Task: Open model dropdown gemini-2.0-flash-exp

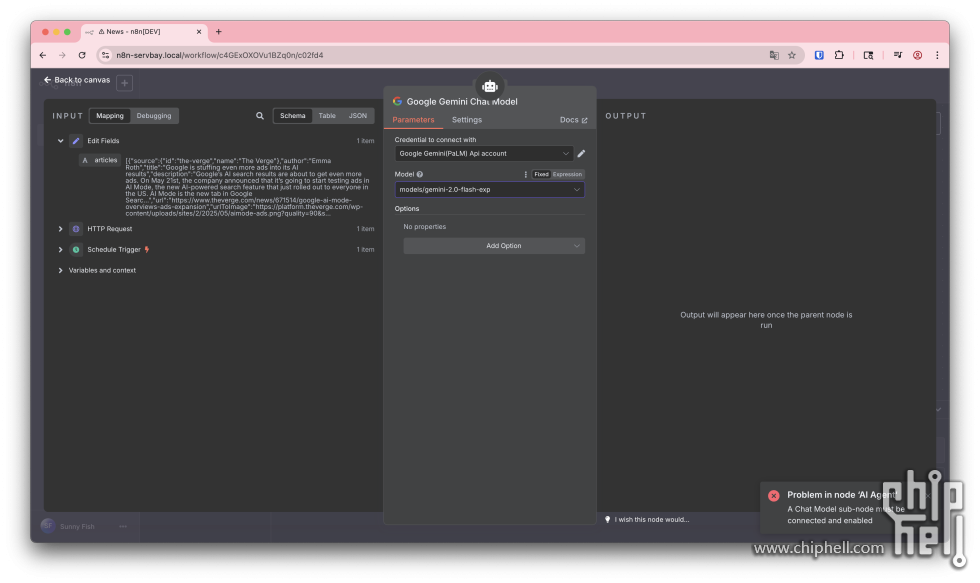Action: pos(489,189)
